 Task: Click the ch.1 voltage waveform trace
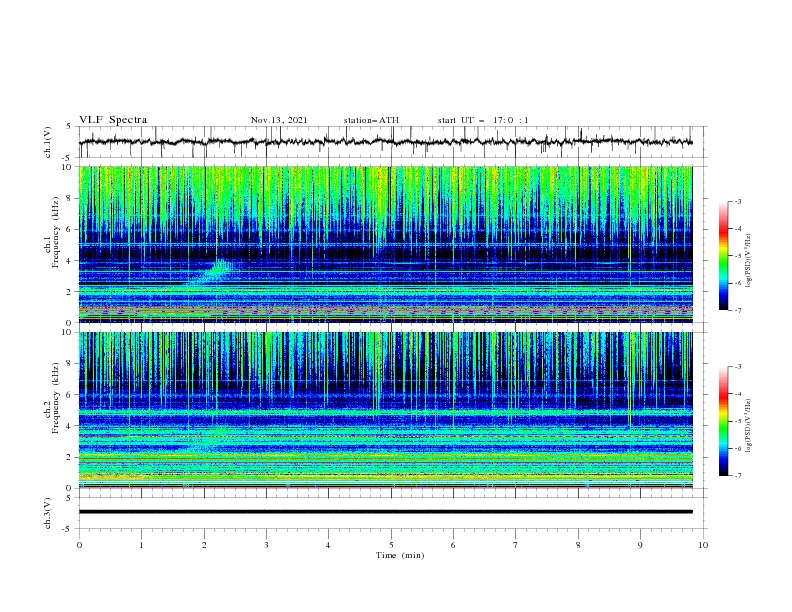pyautogui.click(x=385, y=142)
